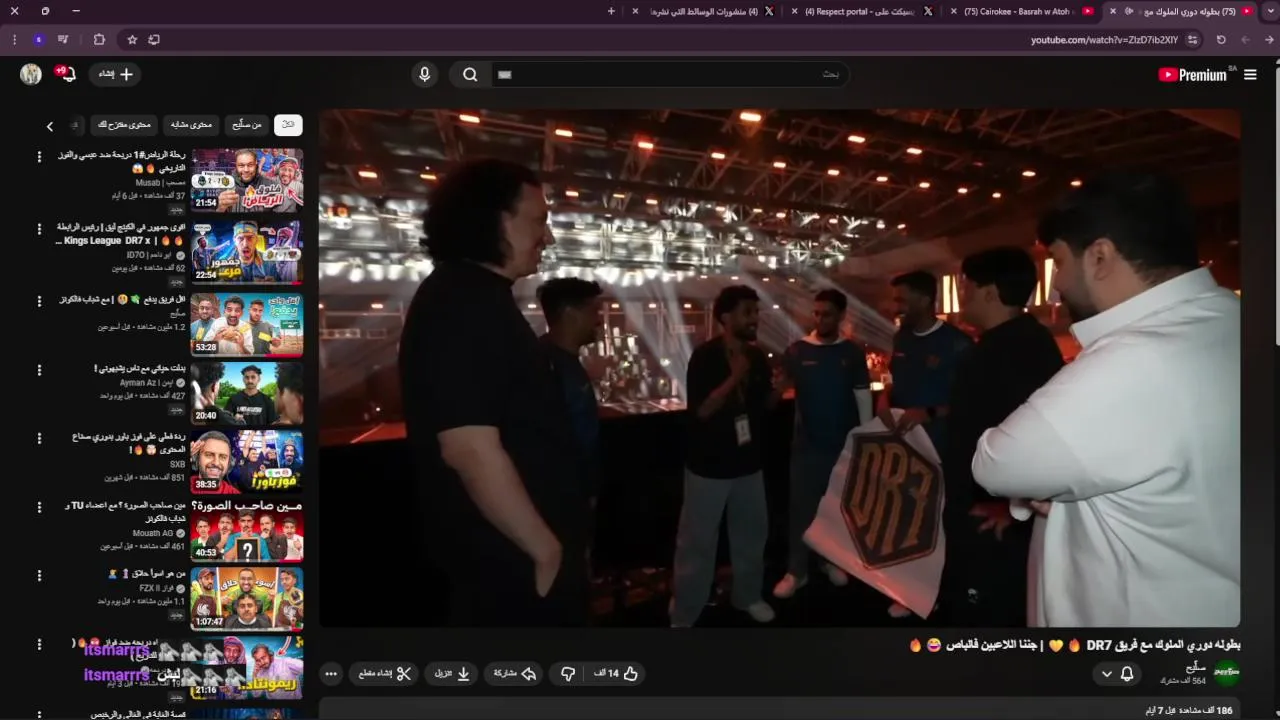This screenshot has width=1280, height=720.
Task: Open options menu for Kings League DR7 video
Action: pyautogui.click(x=39, y=230)
